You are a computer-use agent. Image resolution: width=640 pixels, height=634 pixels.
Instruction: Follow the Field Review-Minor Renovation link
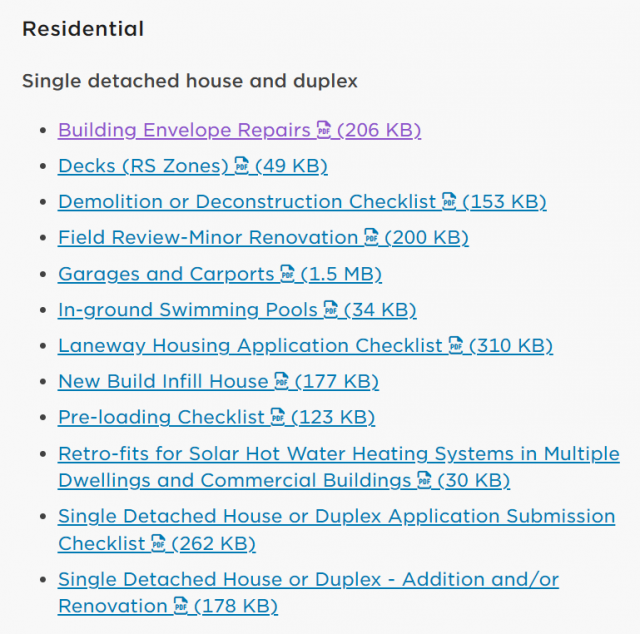pos(207,238)
